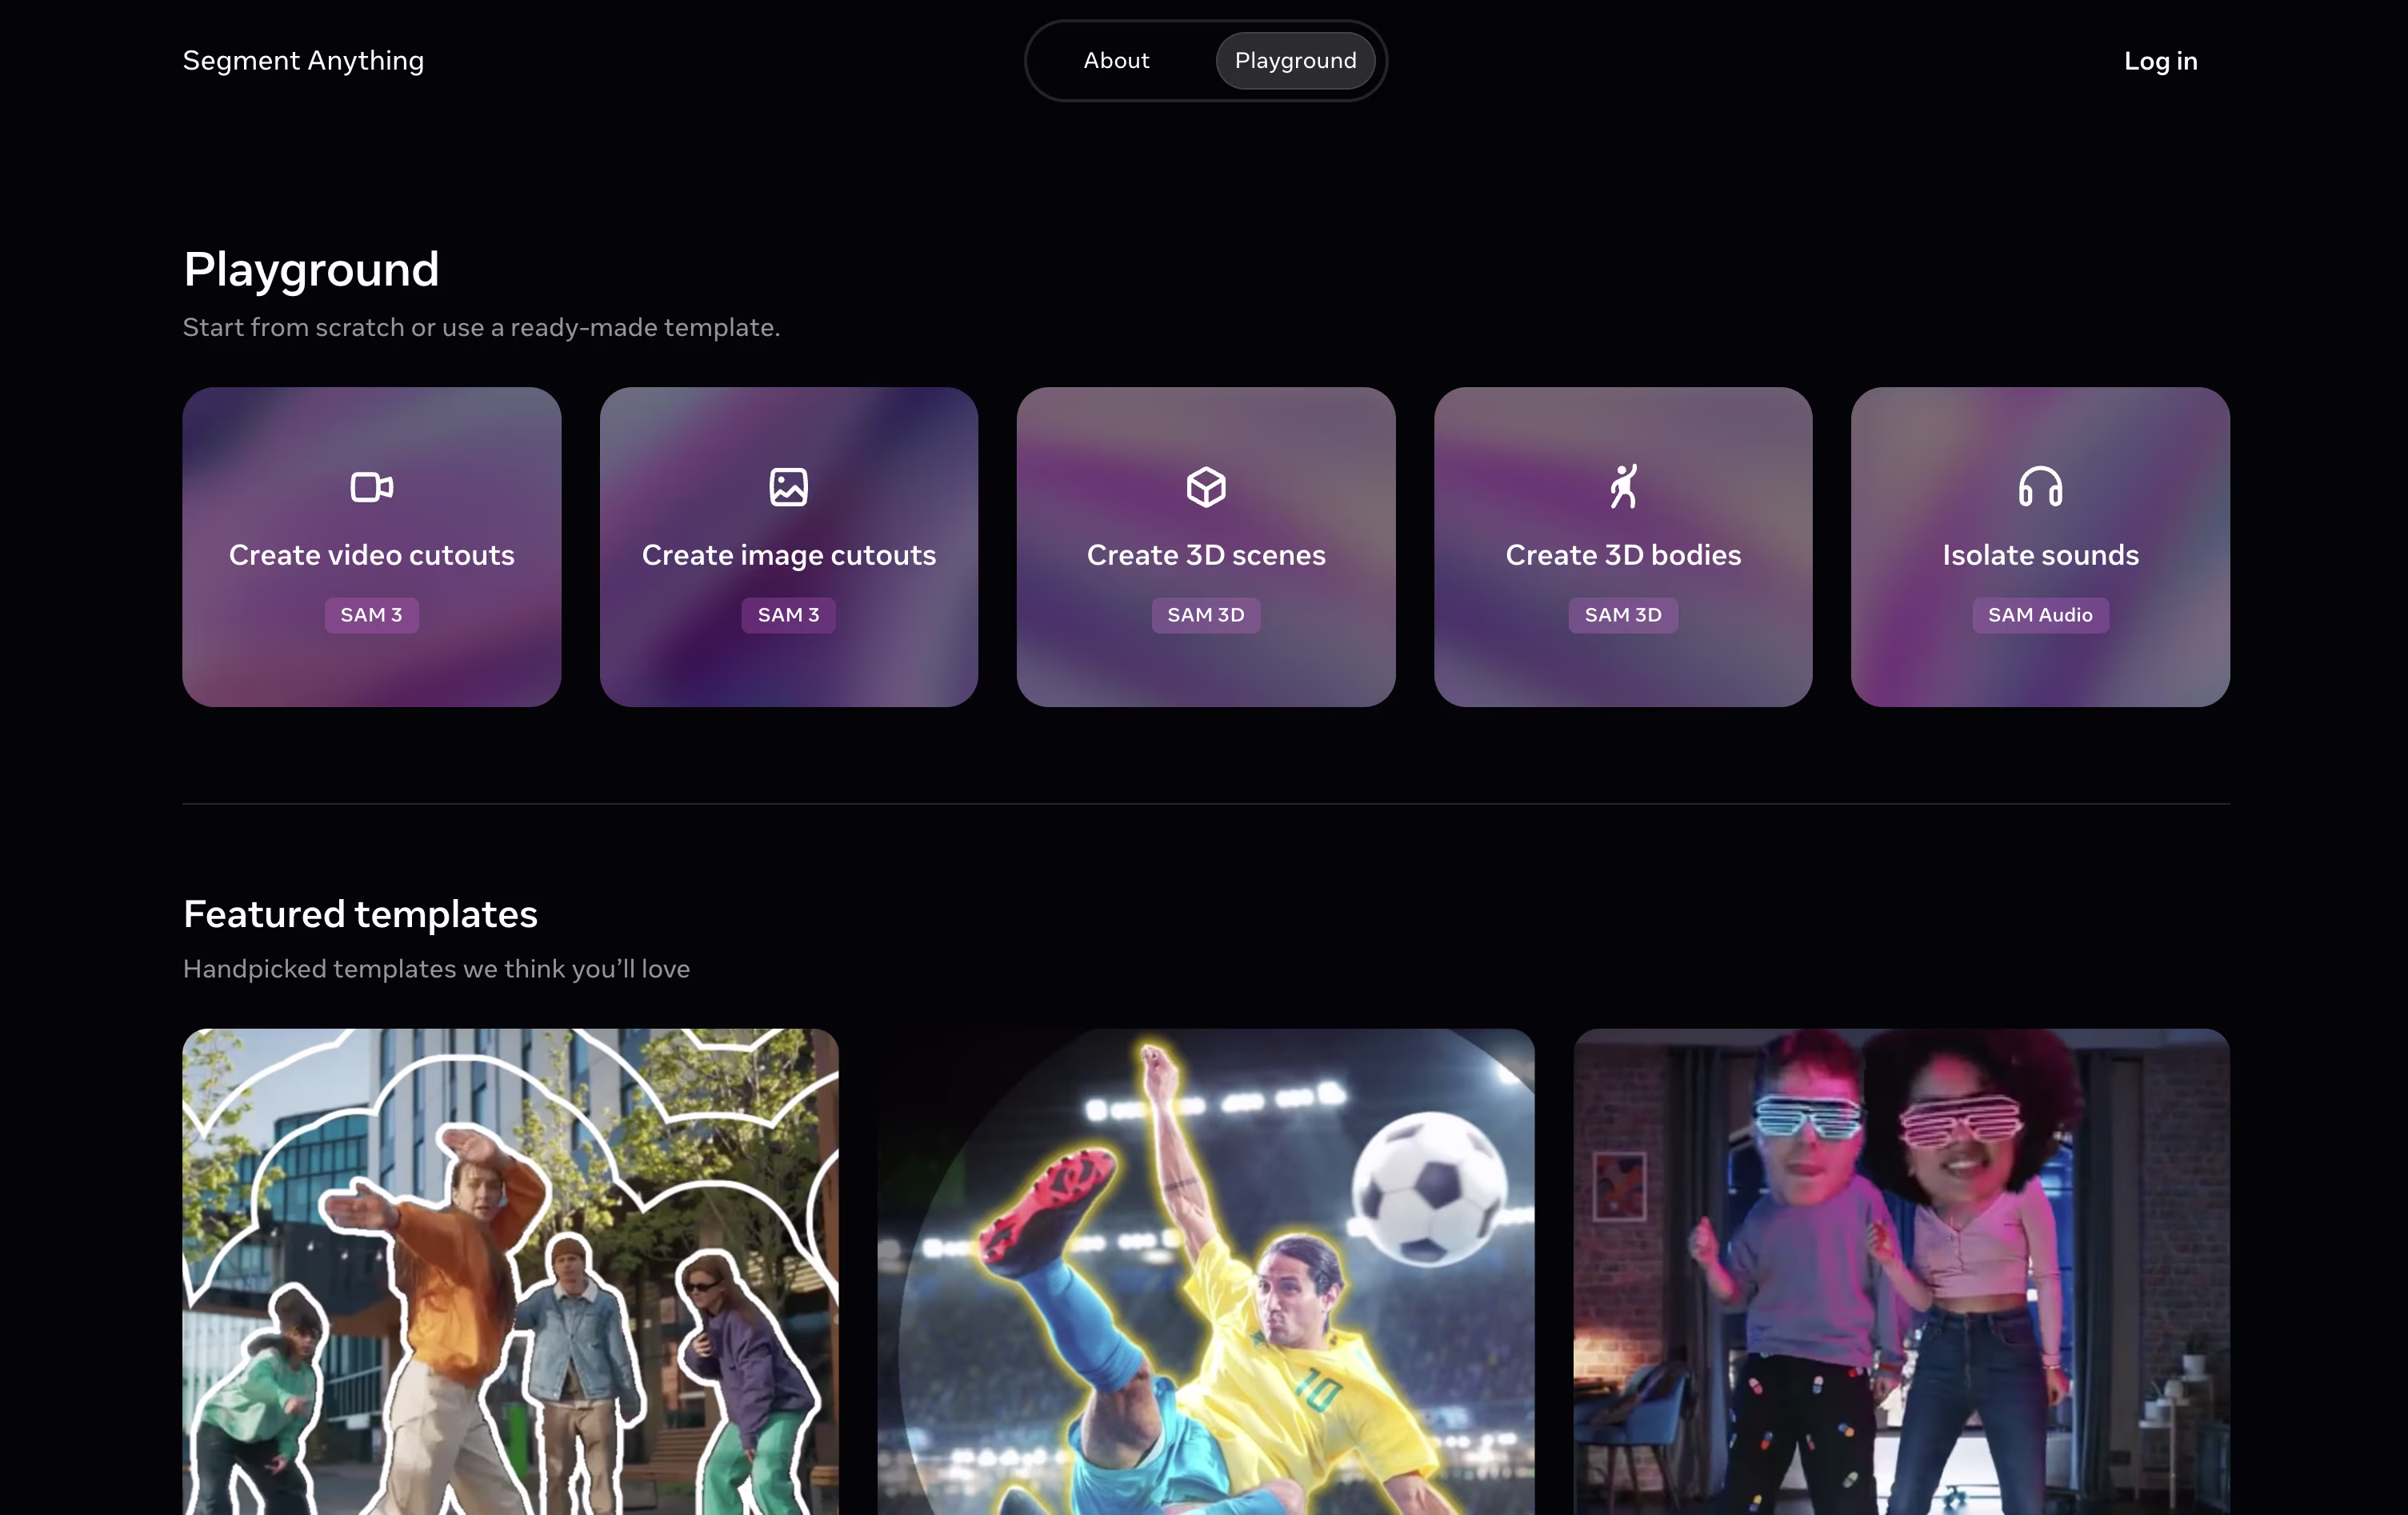Screen dimensions: 2408x1515
Task: Open the About tab
Action: pos(1116,61)
